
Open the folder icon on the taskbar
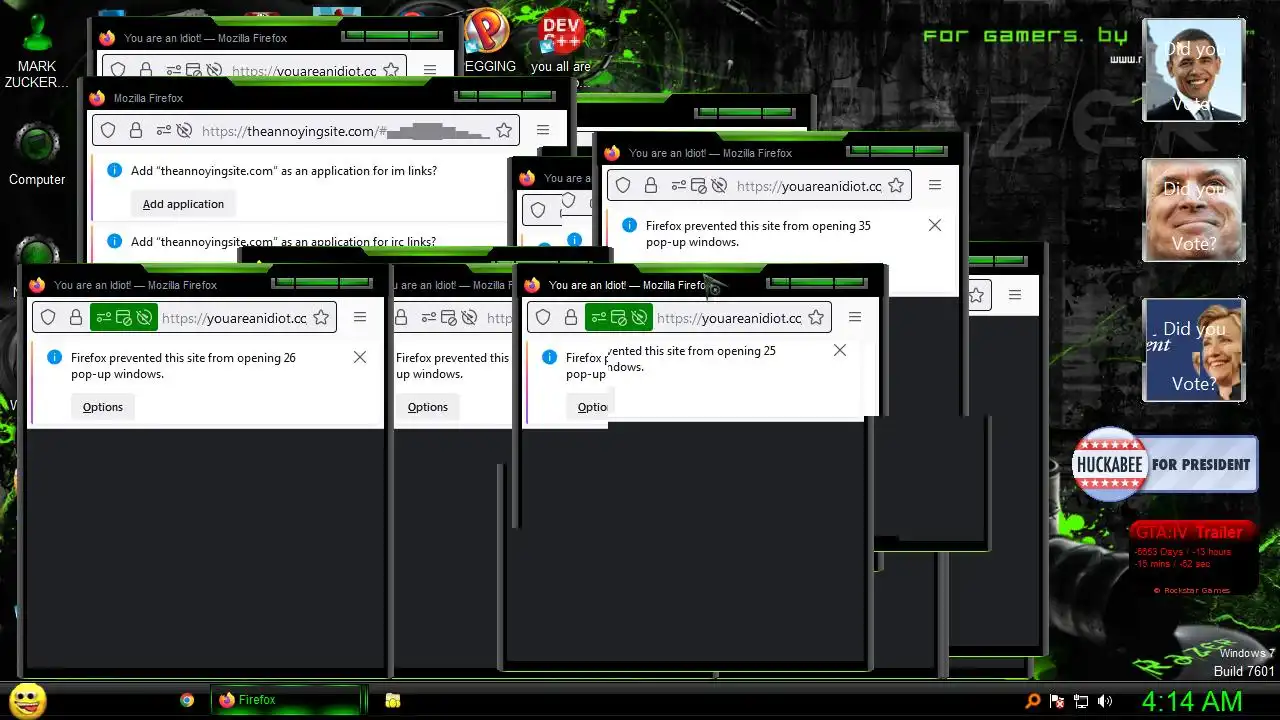[393, 701]
